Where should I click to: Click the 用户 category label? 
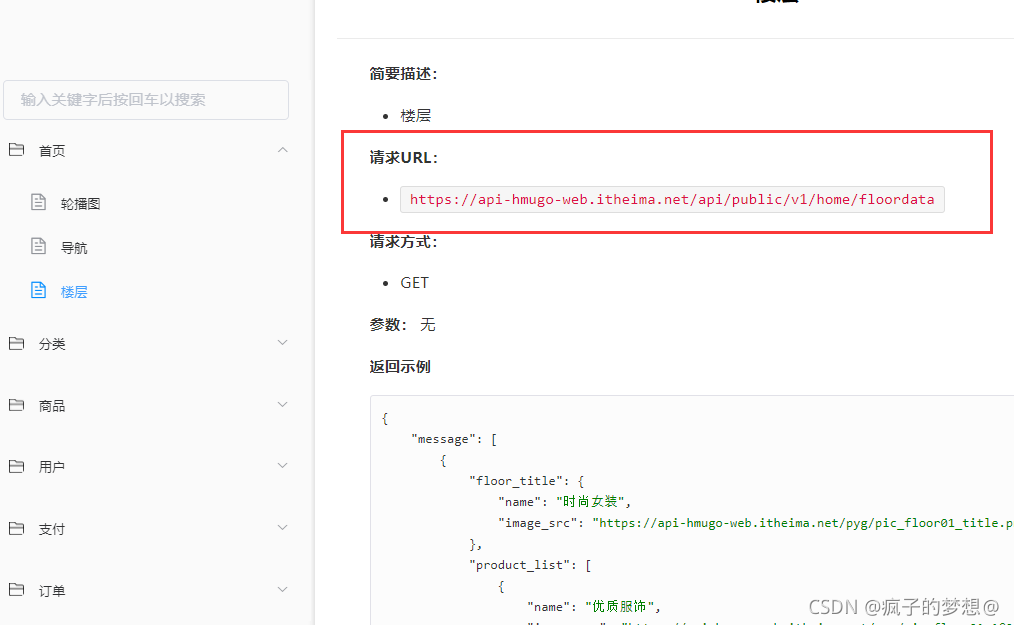[52, 467]
